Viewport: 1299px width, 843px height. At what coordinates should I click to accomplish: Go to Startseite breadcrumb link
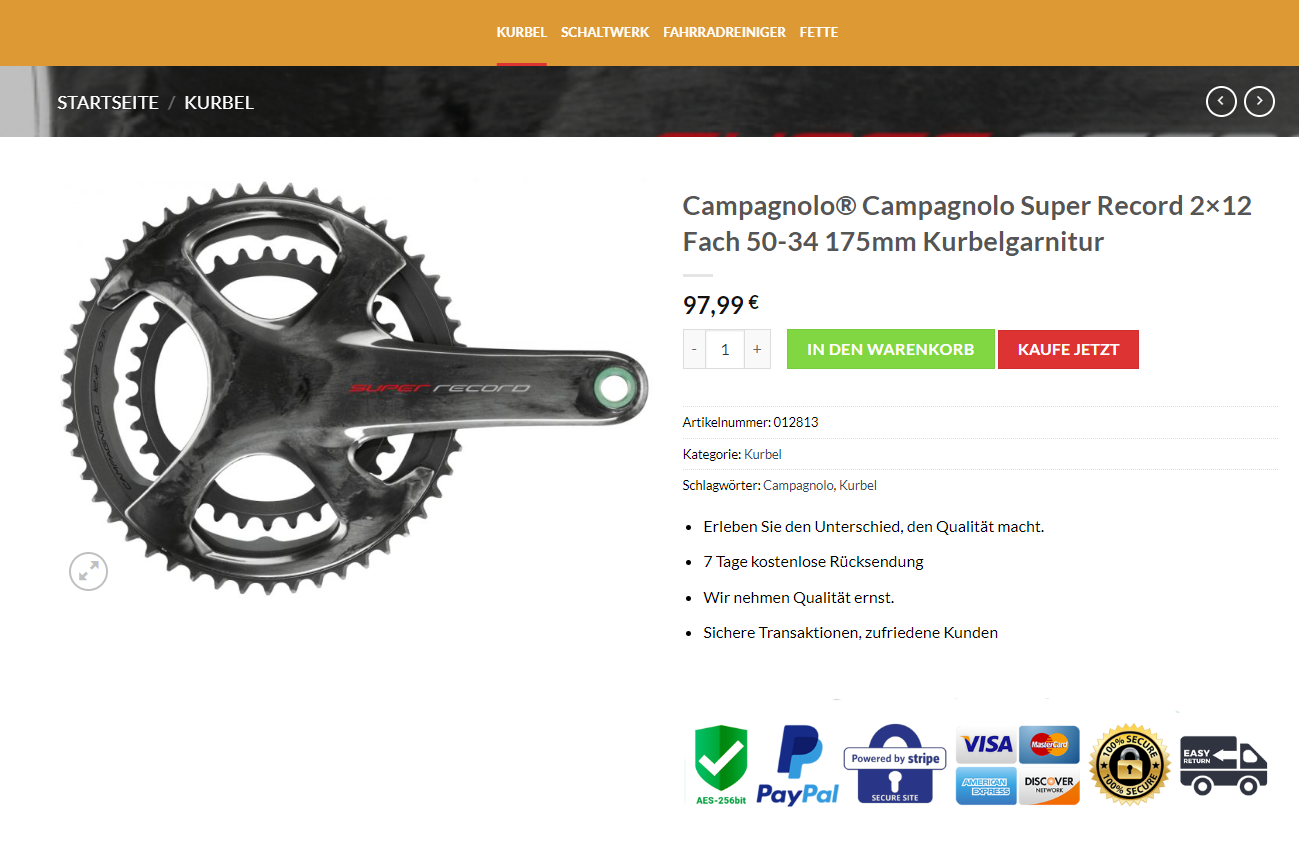pyautogui.click(x=108, y=102)
